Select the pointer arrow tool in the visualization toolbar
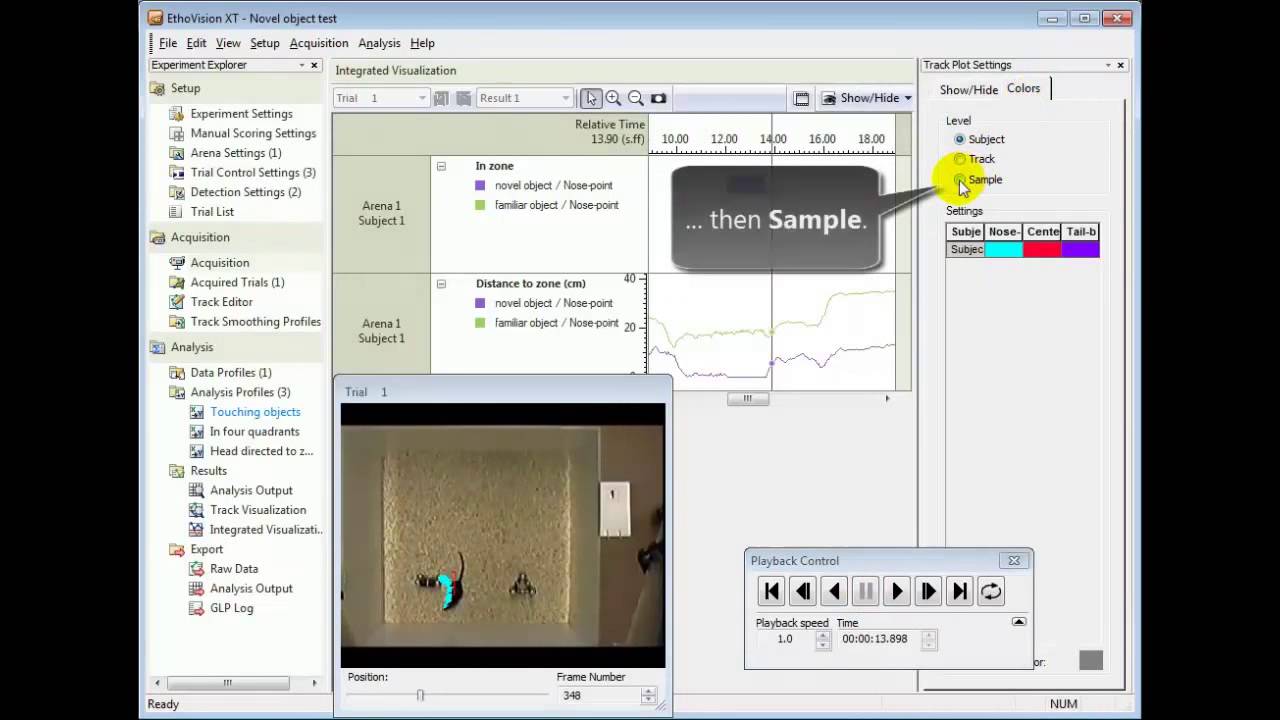 pos(591,98)
